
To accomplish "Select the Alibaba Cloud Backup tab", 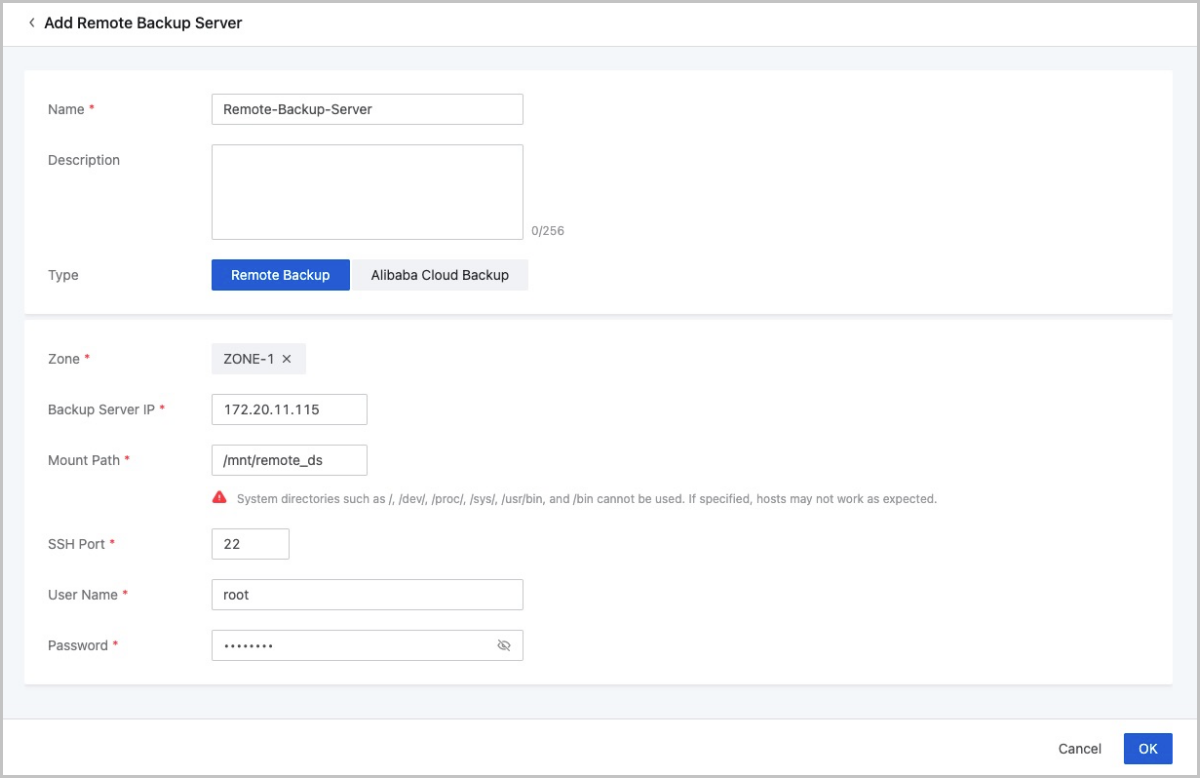I will click(440, 274).
